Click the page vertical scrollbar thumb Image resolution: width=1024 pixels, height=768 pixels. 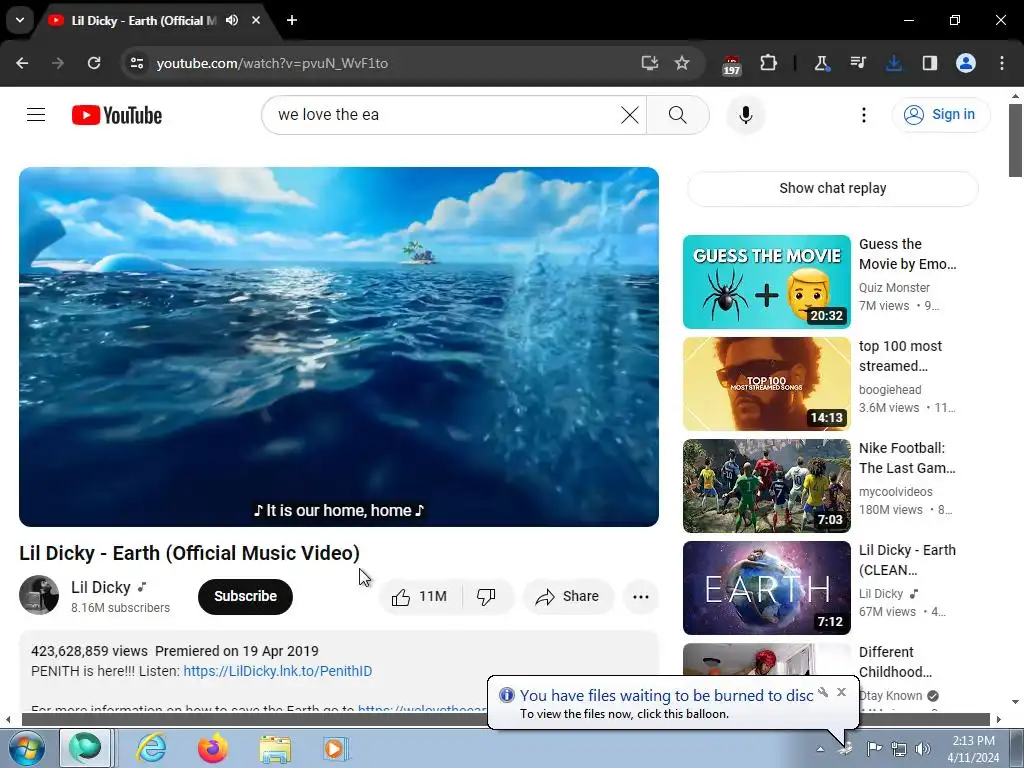[x=1015, y=140]
